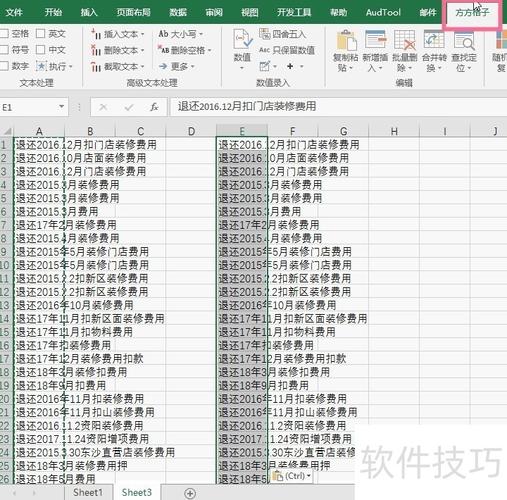Click the Name Box showing E1
Viewport: 507px width, 500px height.
[29, 107]
